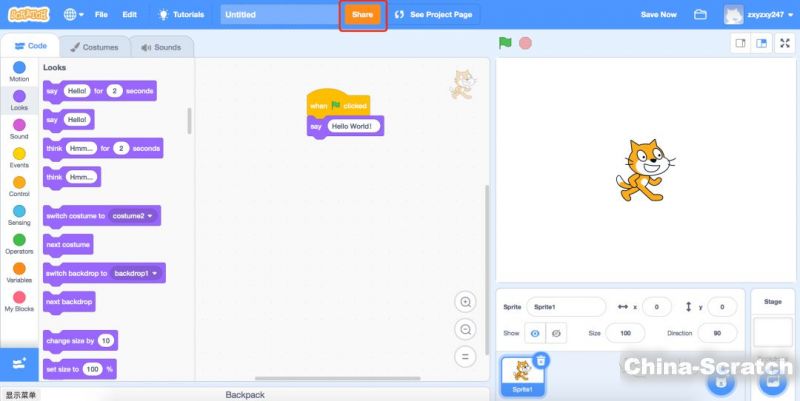Set sprite to shown with eye icon
The height and width of the screenshot is (401, 800).
tap(534, 333)
